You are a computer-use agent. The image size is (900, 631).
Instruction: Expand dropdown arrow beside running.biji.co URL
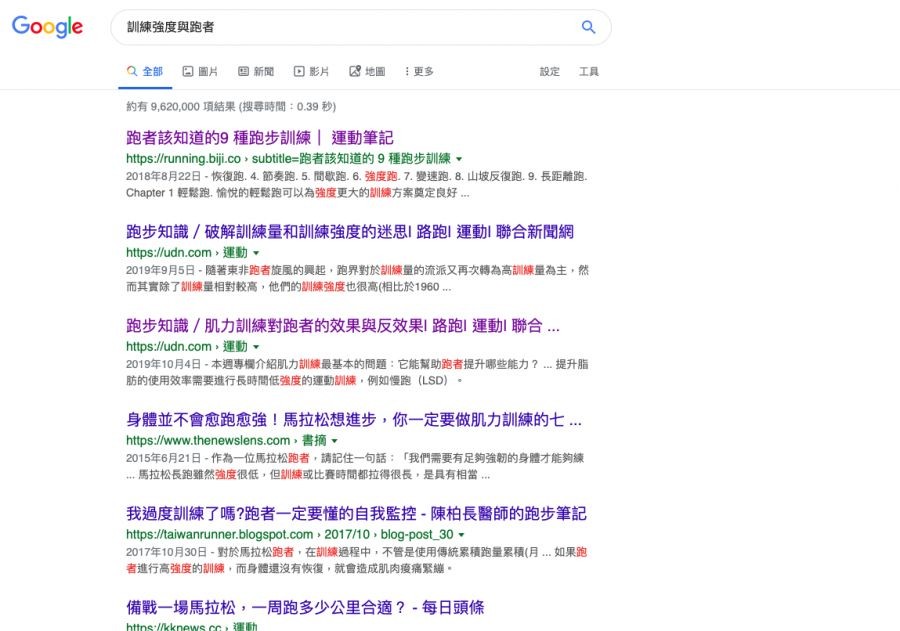point(459,159)
